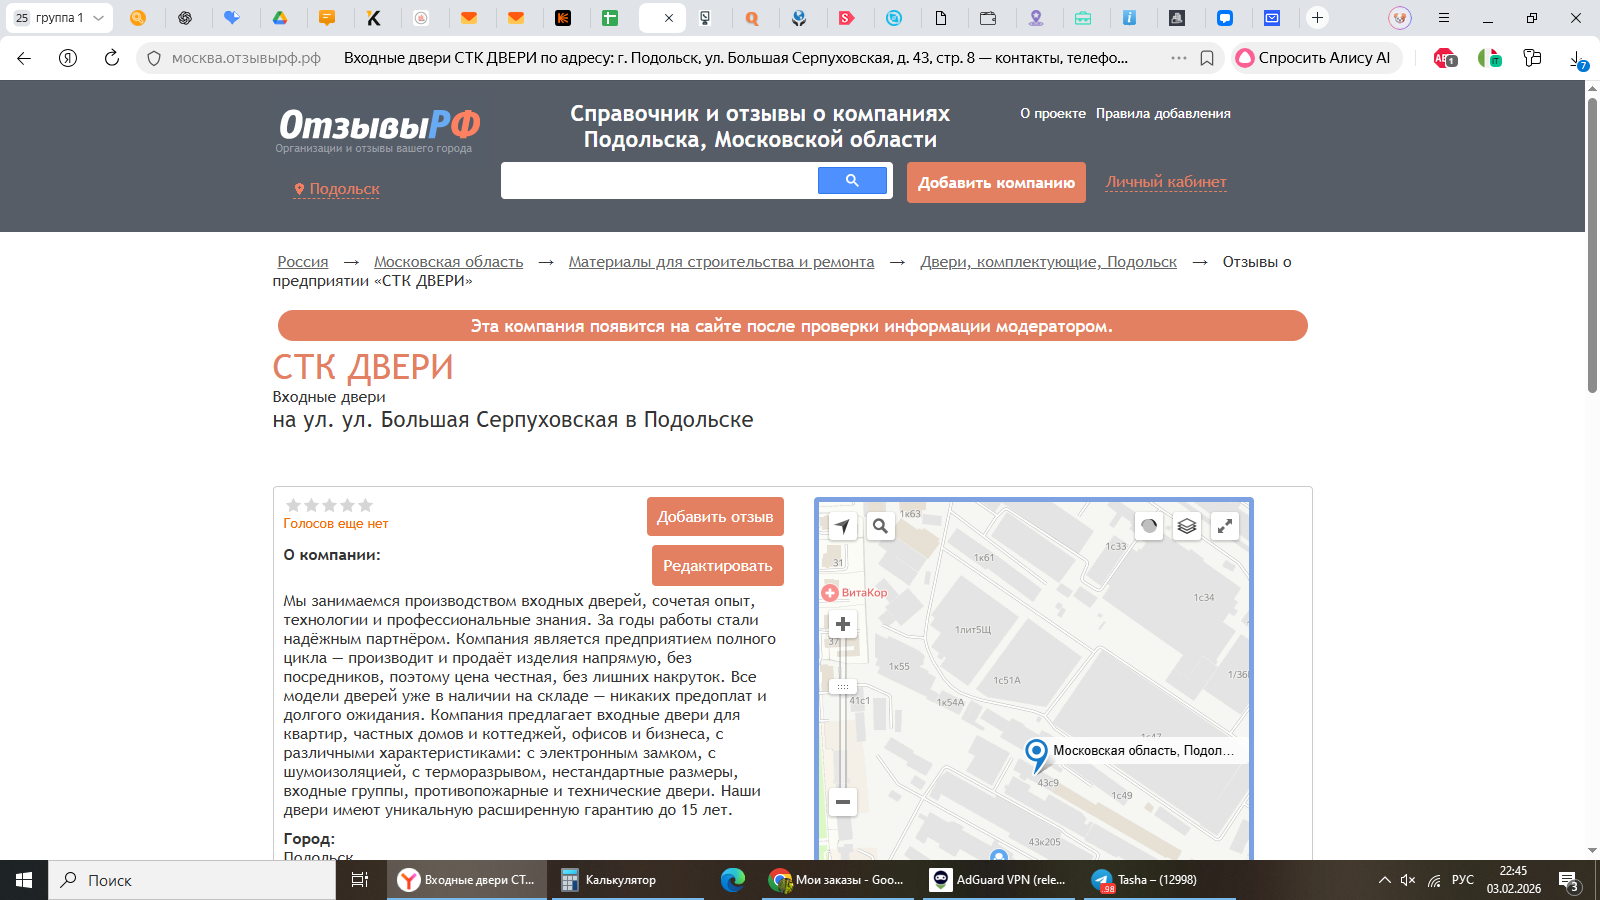Switch to the Калькулятор taskbar app
Viewport: 1600px width, 900px height.
(x=629, y=880)
